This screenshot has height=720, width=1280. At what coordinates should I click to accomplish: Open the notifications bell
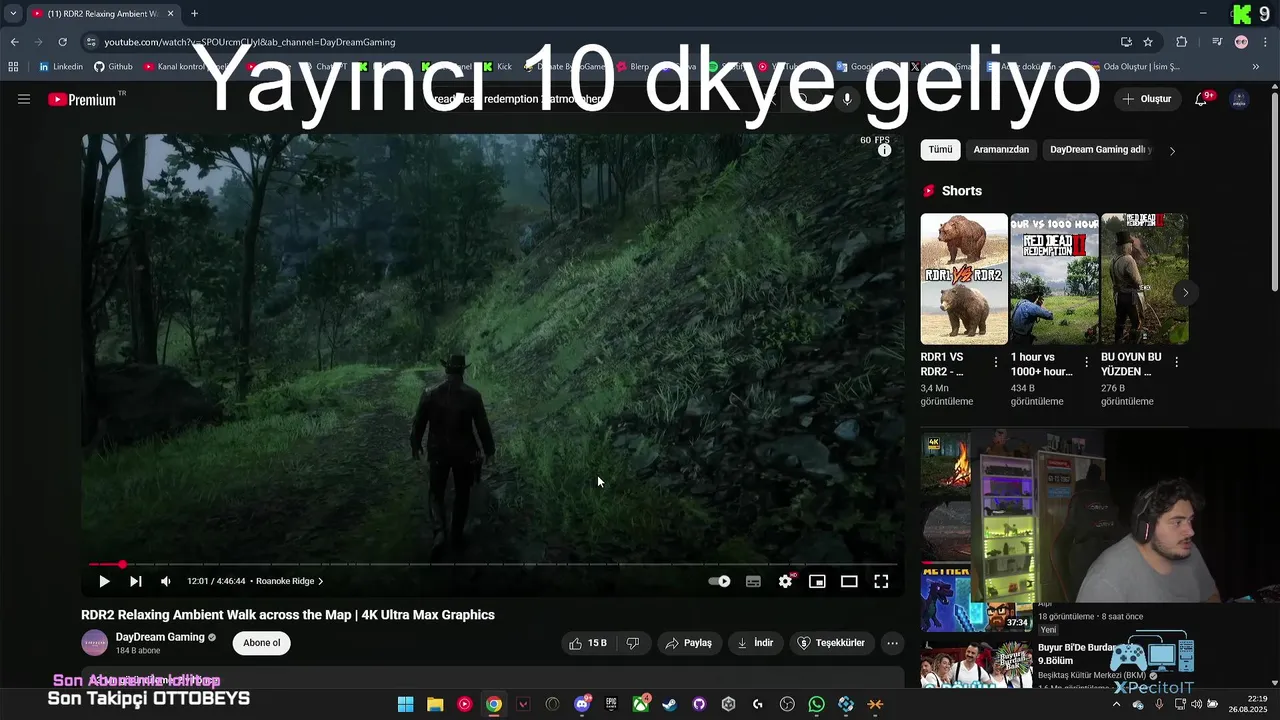coord(1201,99)
